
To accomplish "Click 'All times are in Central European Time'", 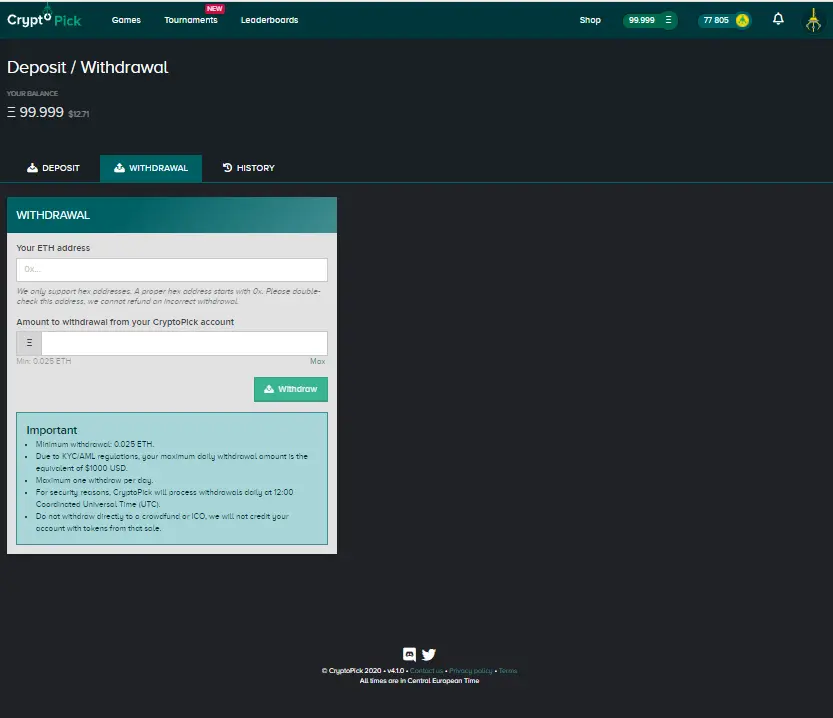I will click(419, 681).
